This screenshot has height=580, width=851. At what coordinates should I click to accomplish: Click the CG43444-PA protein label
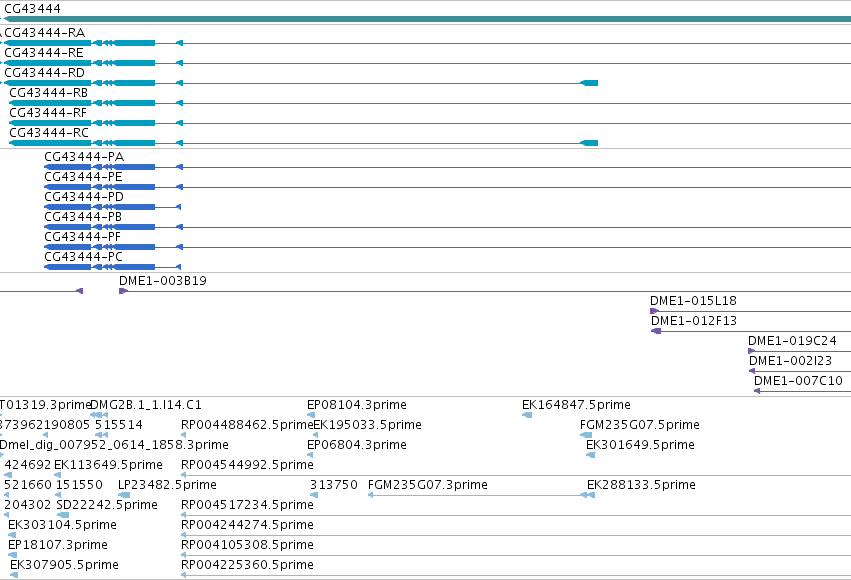click(x=84, y=157)
